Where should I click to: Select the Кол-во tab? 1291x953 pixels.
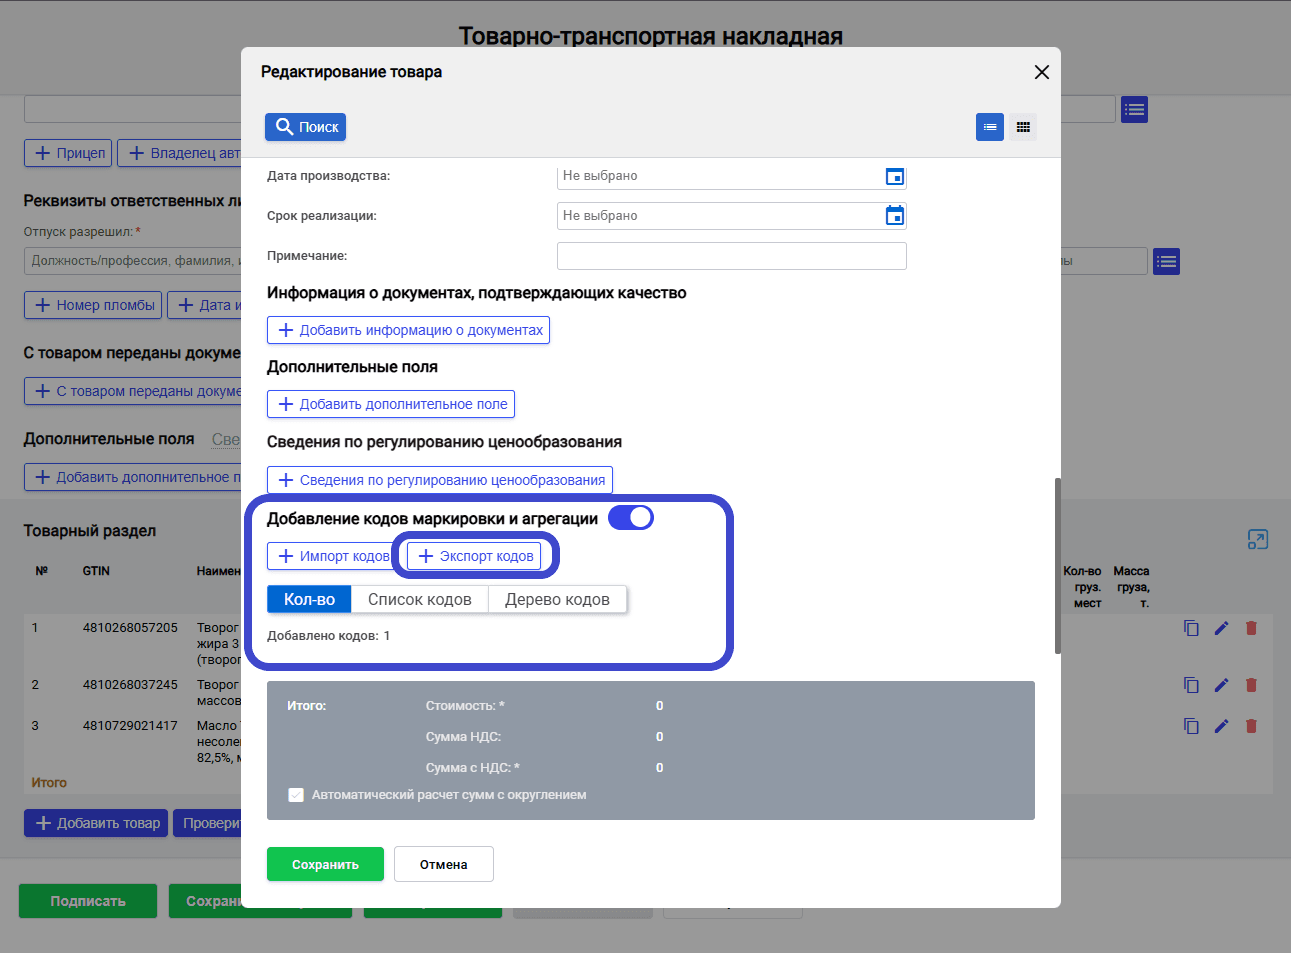click(309, 599)
